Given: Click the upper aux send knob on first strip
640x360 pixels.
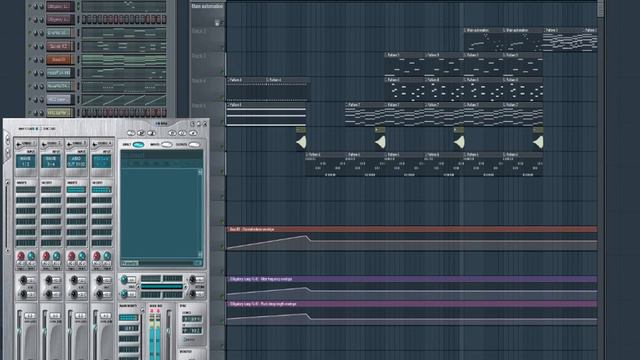Looking at the screenshot, I should point(23,280).
